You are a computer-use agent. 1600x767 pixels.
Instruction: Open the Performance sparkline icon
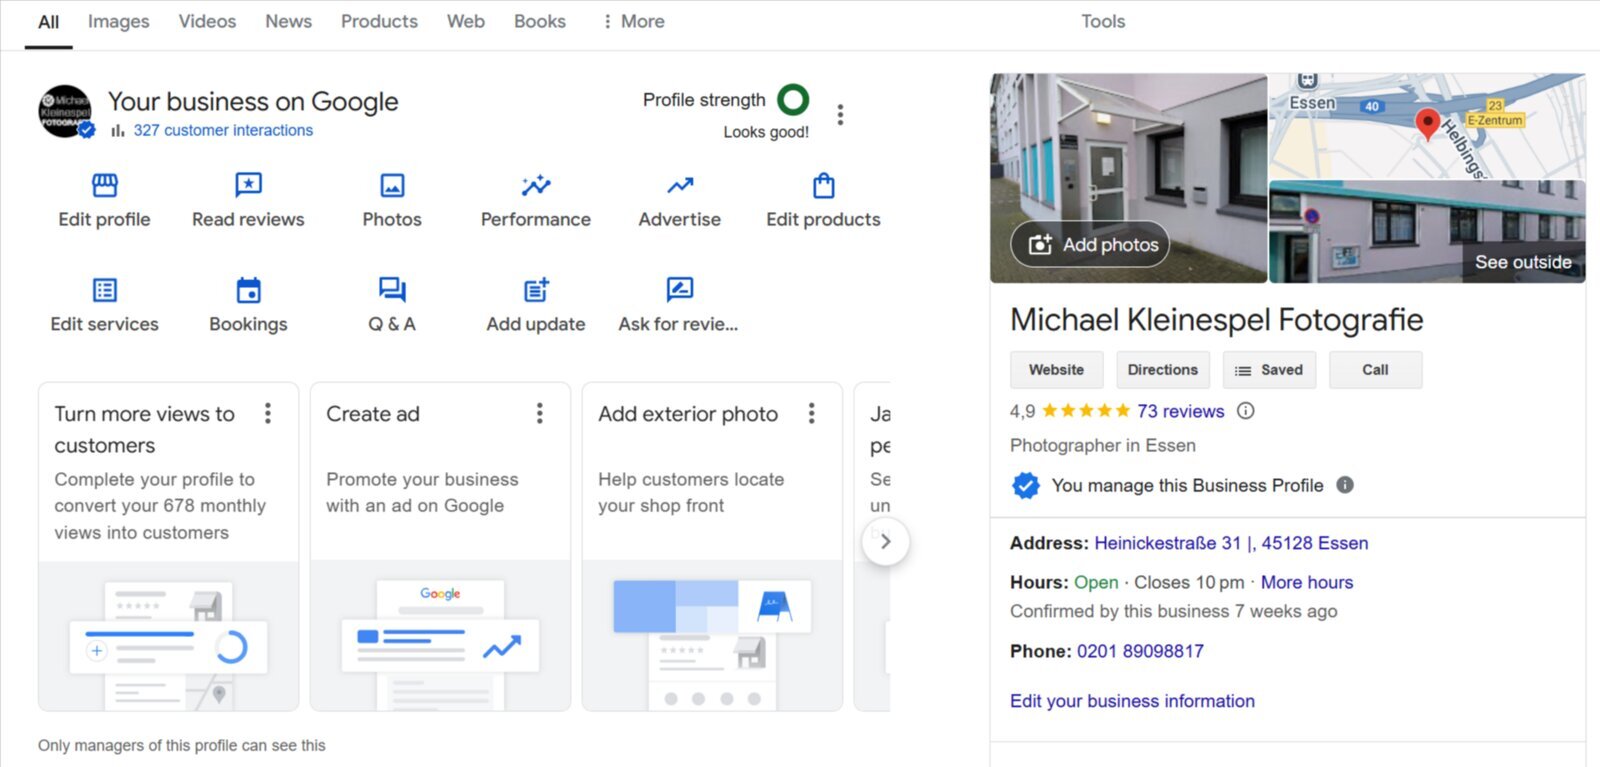click(536, 186)
